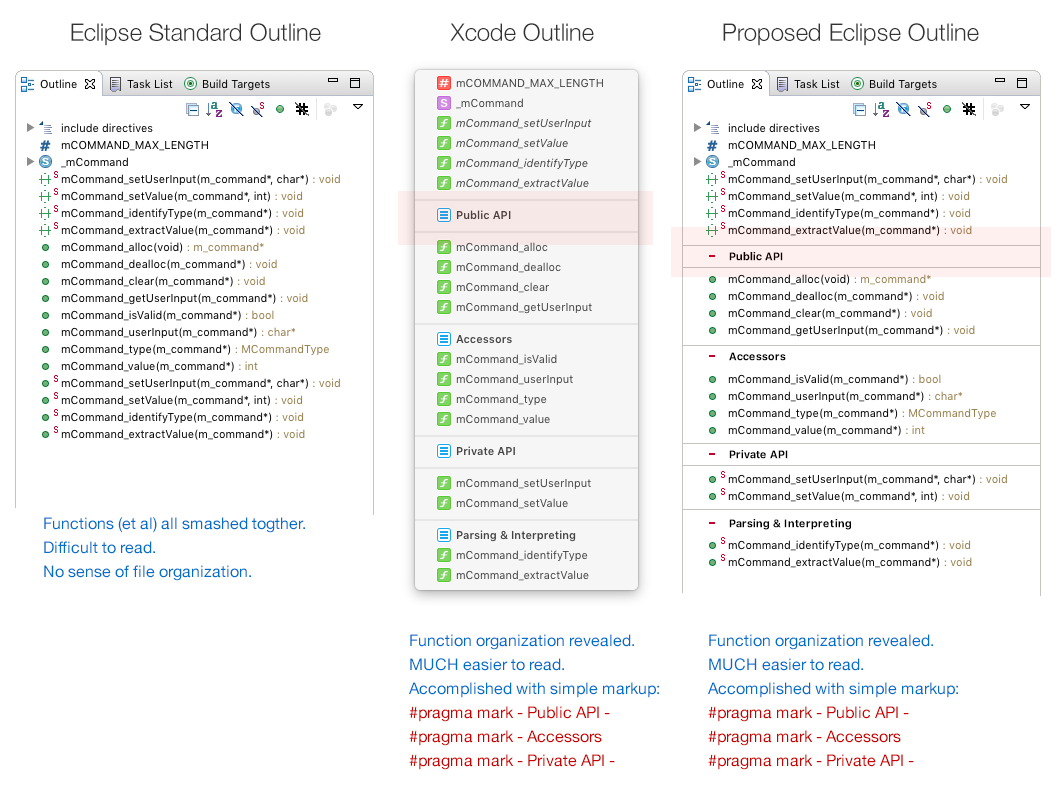Collapse Accessors section using its red minus icon
Screen dimensions: 1060x790
(711, 356)
